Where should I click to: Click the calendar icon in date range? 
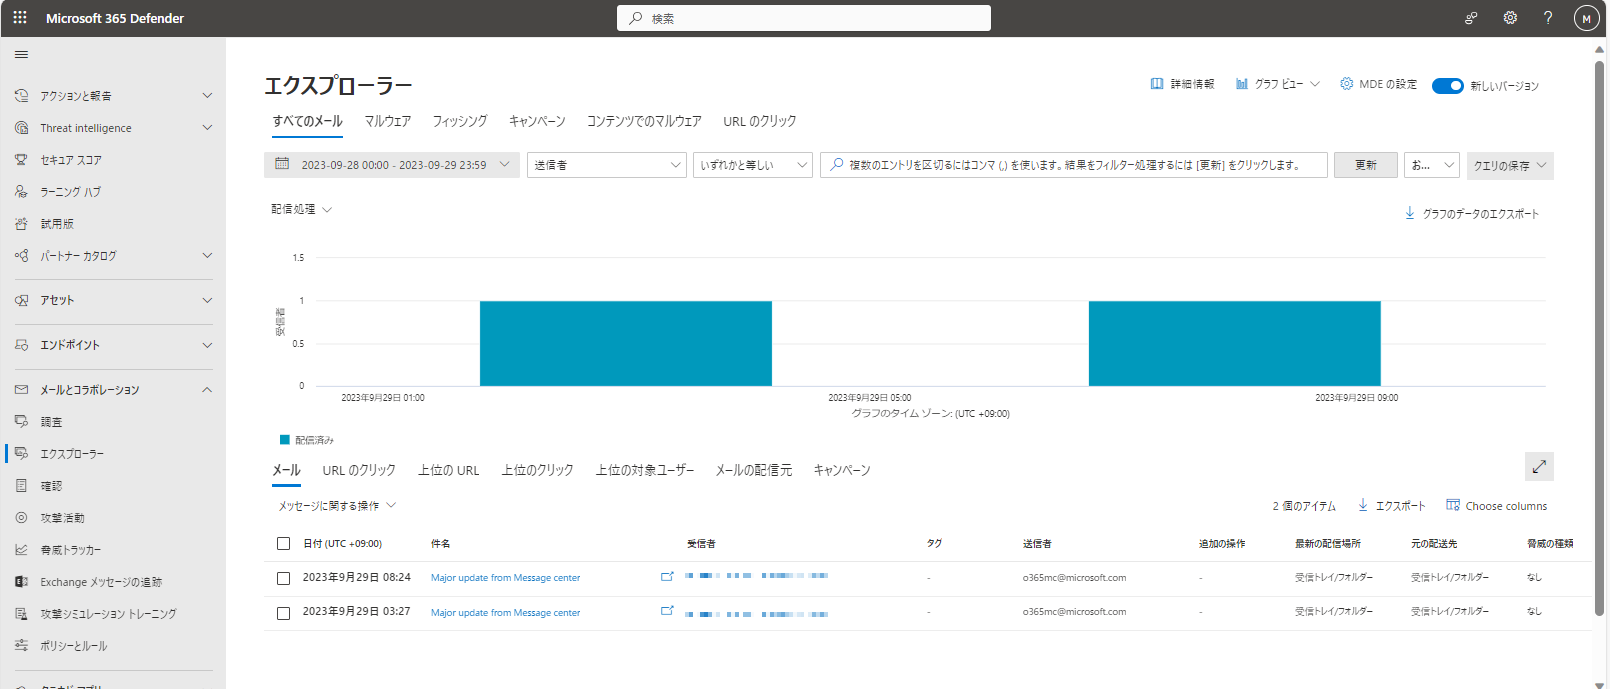pos(282,164)
